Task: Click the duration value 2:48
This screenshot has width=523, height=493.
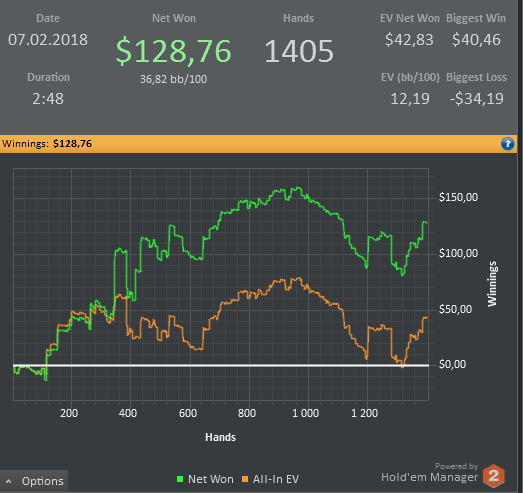Action: [x=48, y=99]
